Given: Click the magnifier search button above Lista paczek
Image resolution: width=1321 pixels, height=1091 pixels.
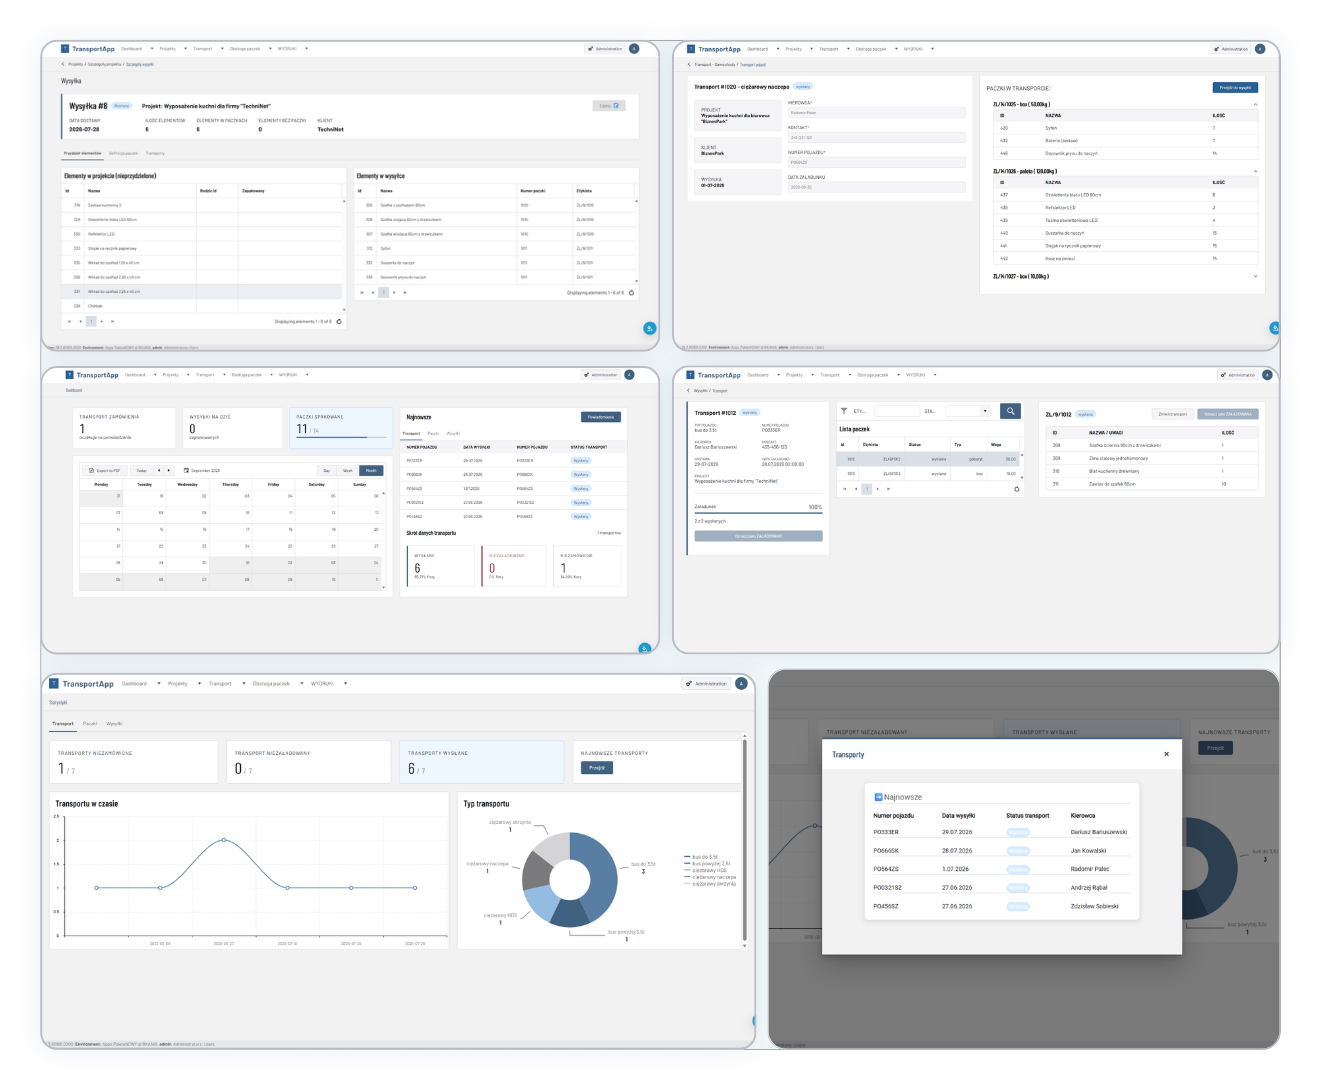Looking at the screenshot, I should [1011, 411].
